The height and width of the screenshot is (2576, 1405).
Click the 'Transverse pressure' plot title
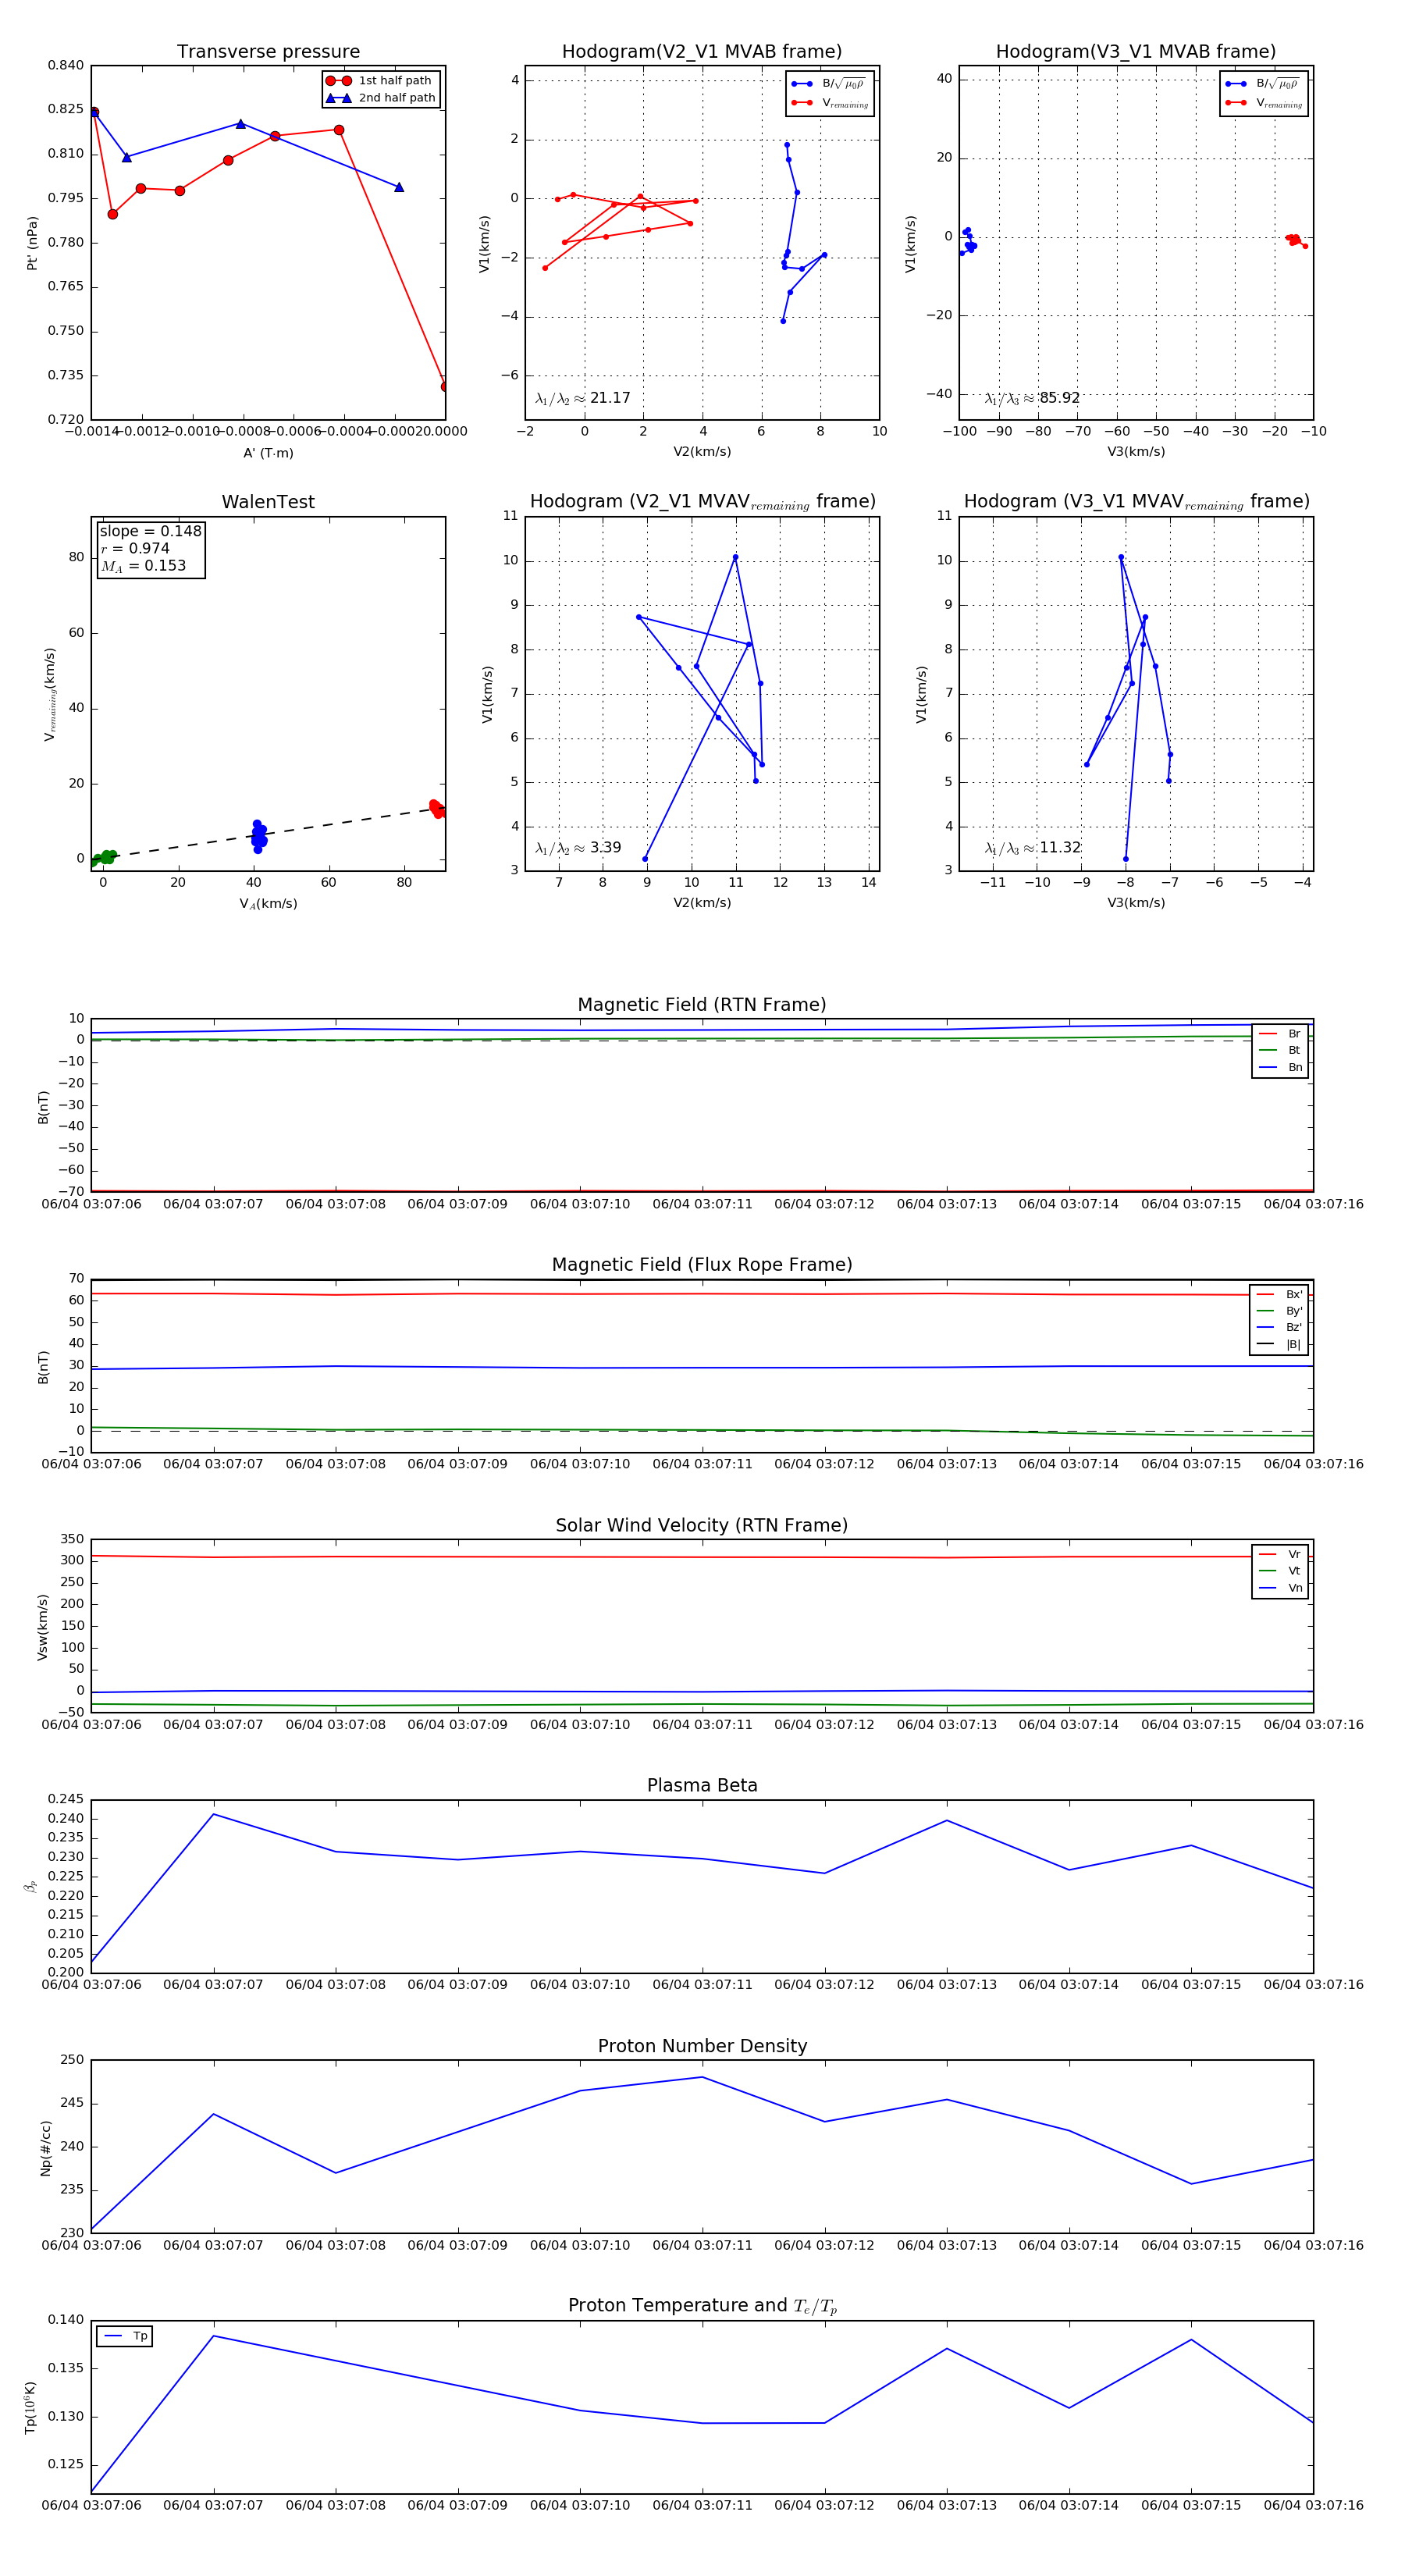tap(268, 52)
